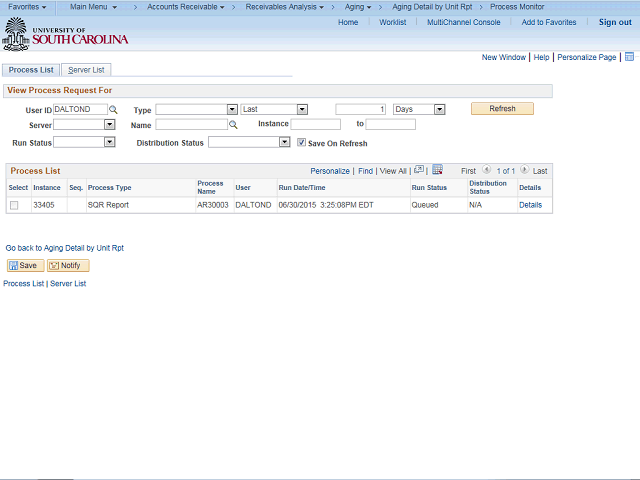Switch to the Server List tab
The image size is (640, 480).
tap(86, 70)
